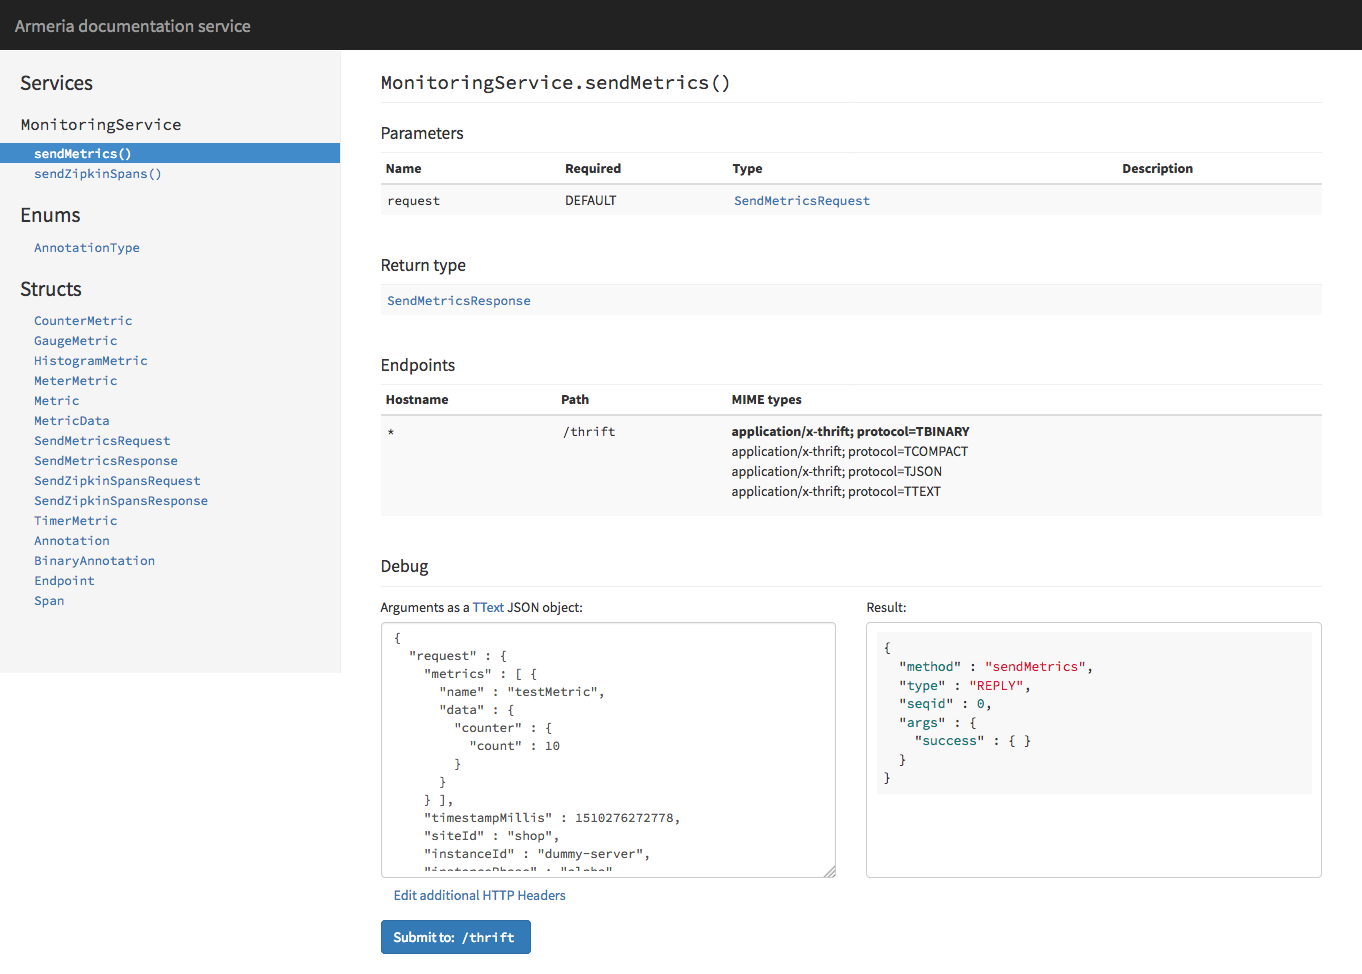Open the BinaryAnnotation struct
Screen dimensions: 1362x974
pos(94,560)
